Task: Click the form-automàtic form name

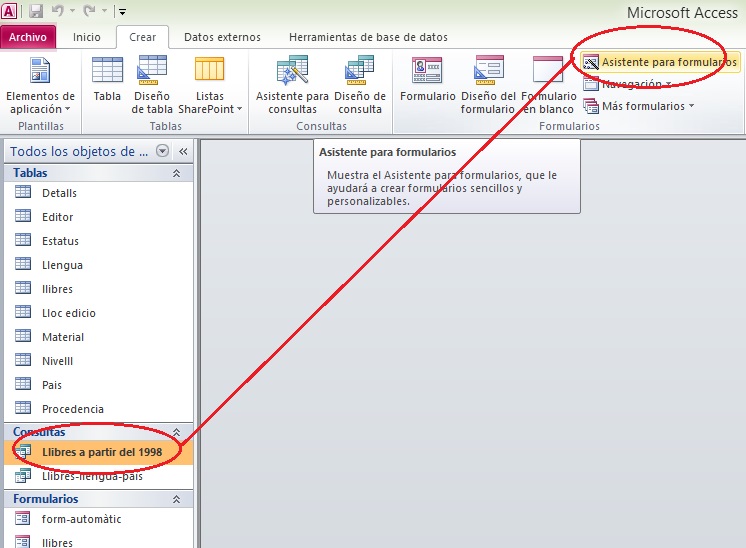Action: pos(81,519)
